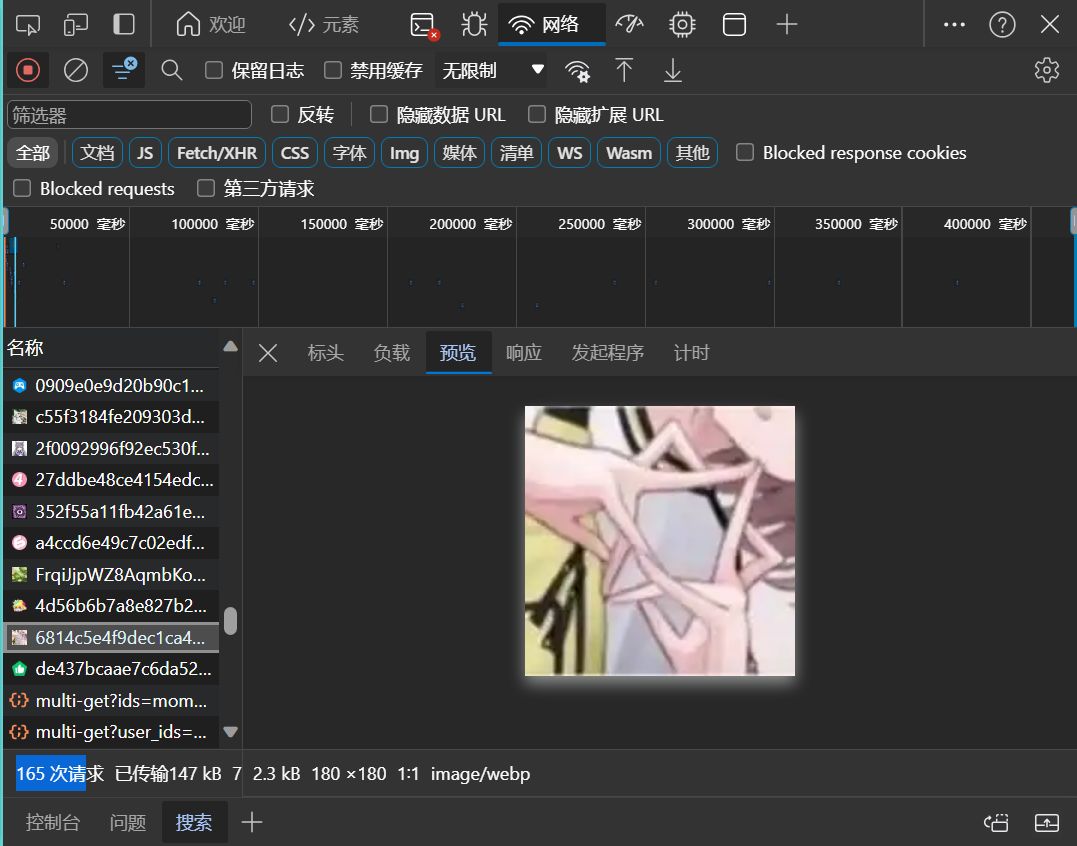This screenshot has height=846, width=1077.
Task: Import HAR file with up arrow
Action: click(x=624, y=70)
